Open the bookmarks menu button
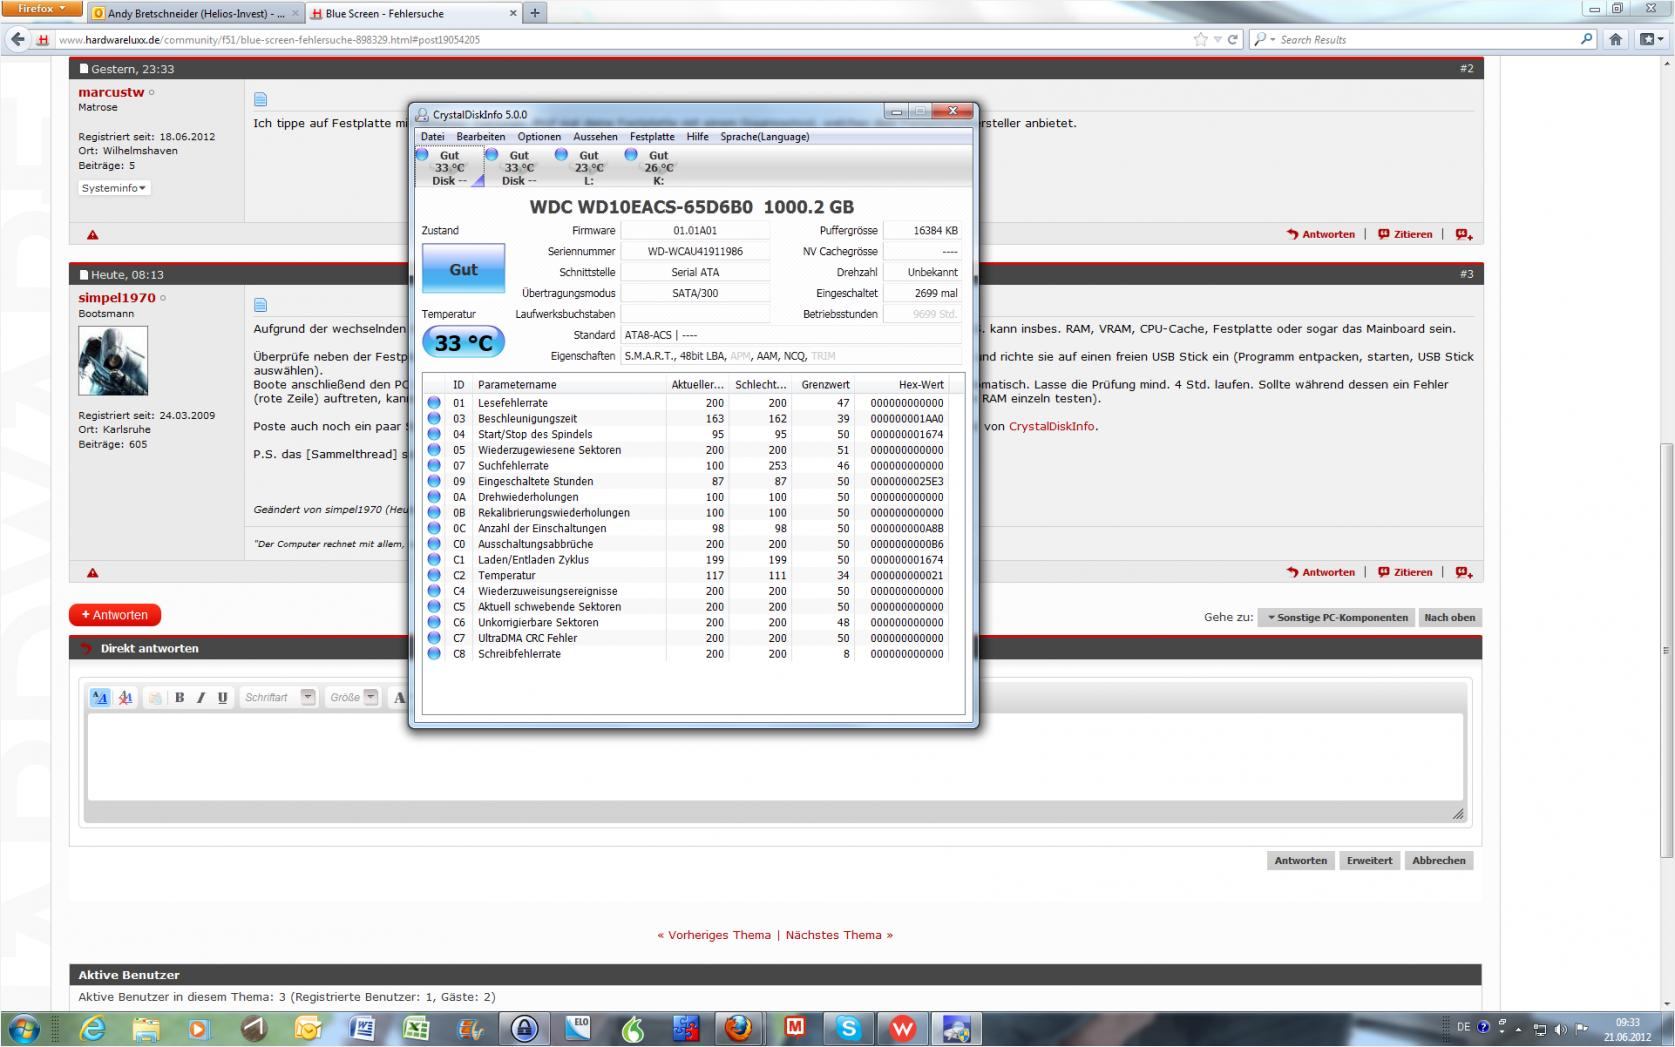 (x=1650, y=40)
